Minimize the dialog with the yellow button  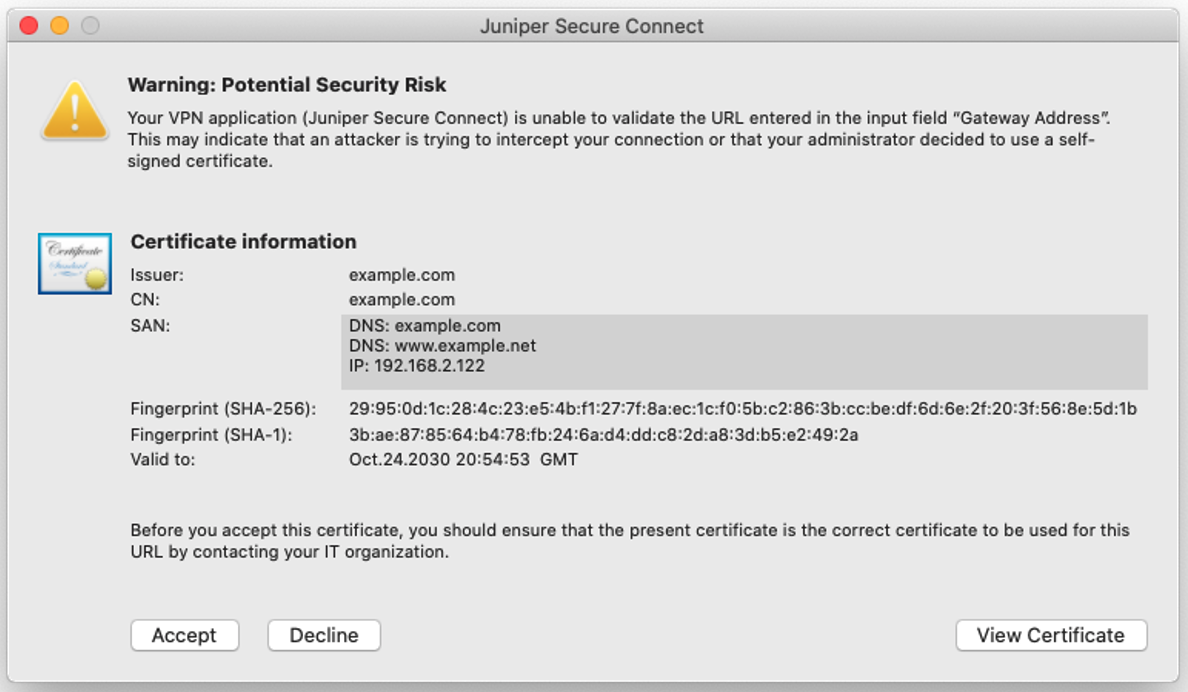click(x=59, y=26)
